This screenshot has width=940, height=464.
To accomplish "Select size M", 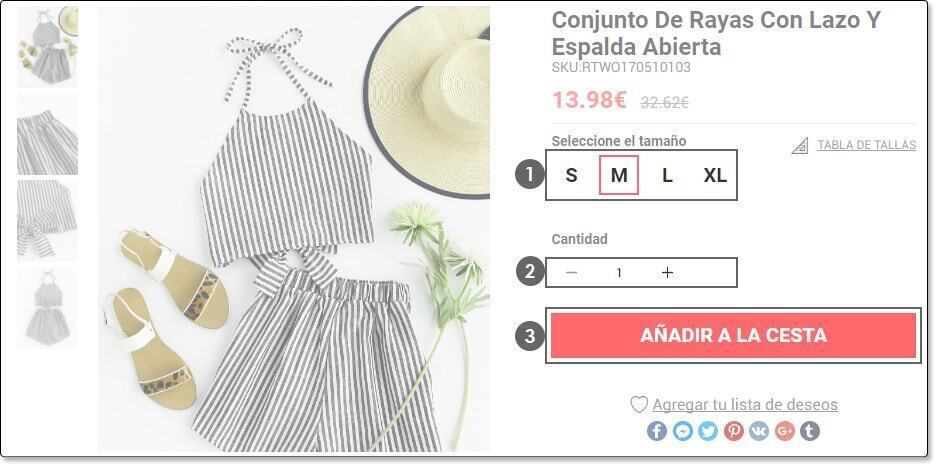I will [x=619, y=175].
